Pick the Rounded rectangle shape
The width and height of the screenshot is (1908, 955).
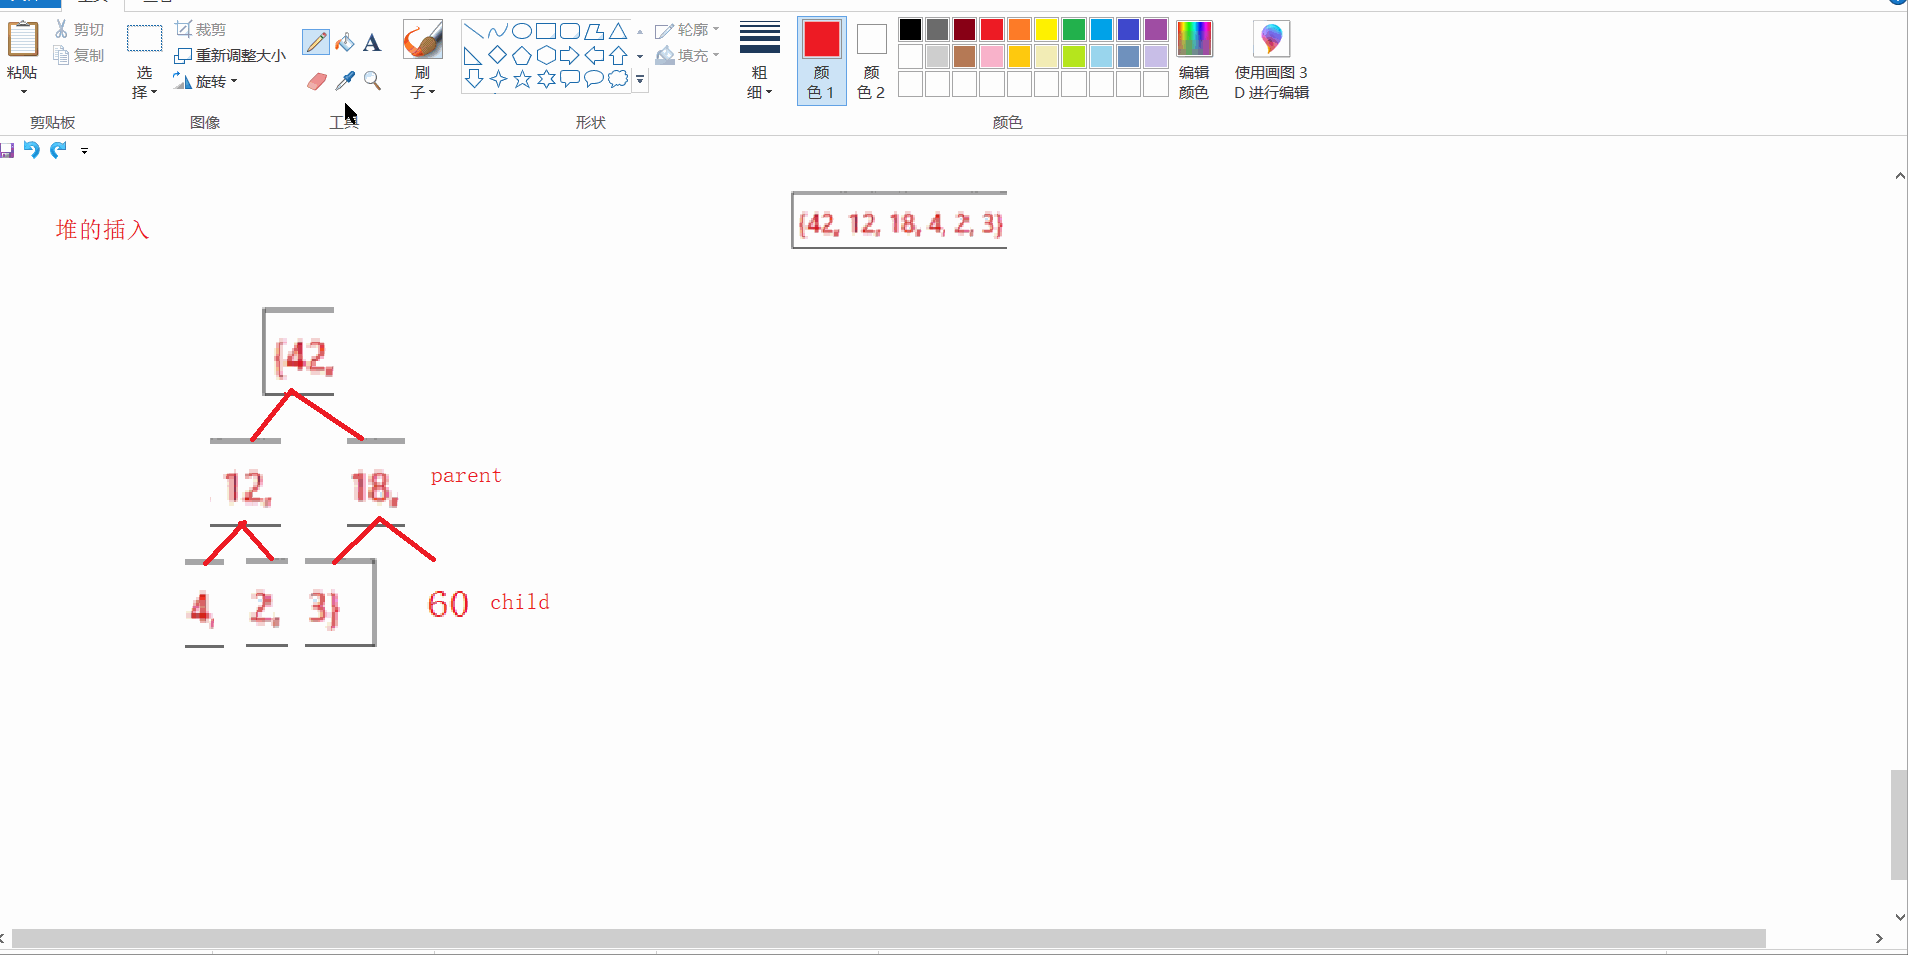(570, 31)
